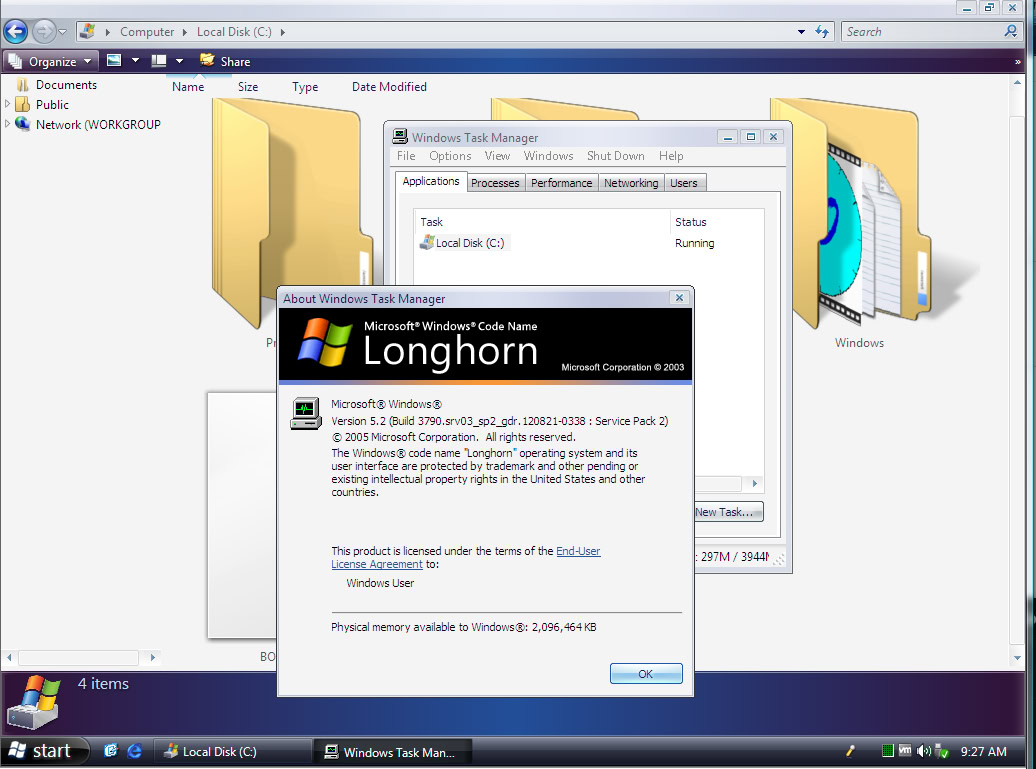Image resolution: width=1036 pixels, height=769 pixels.
Task: Click the search magnifier icon
Action: pyautogui.click(x=1011, y=31)
